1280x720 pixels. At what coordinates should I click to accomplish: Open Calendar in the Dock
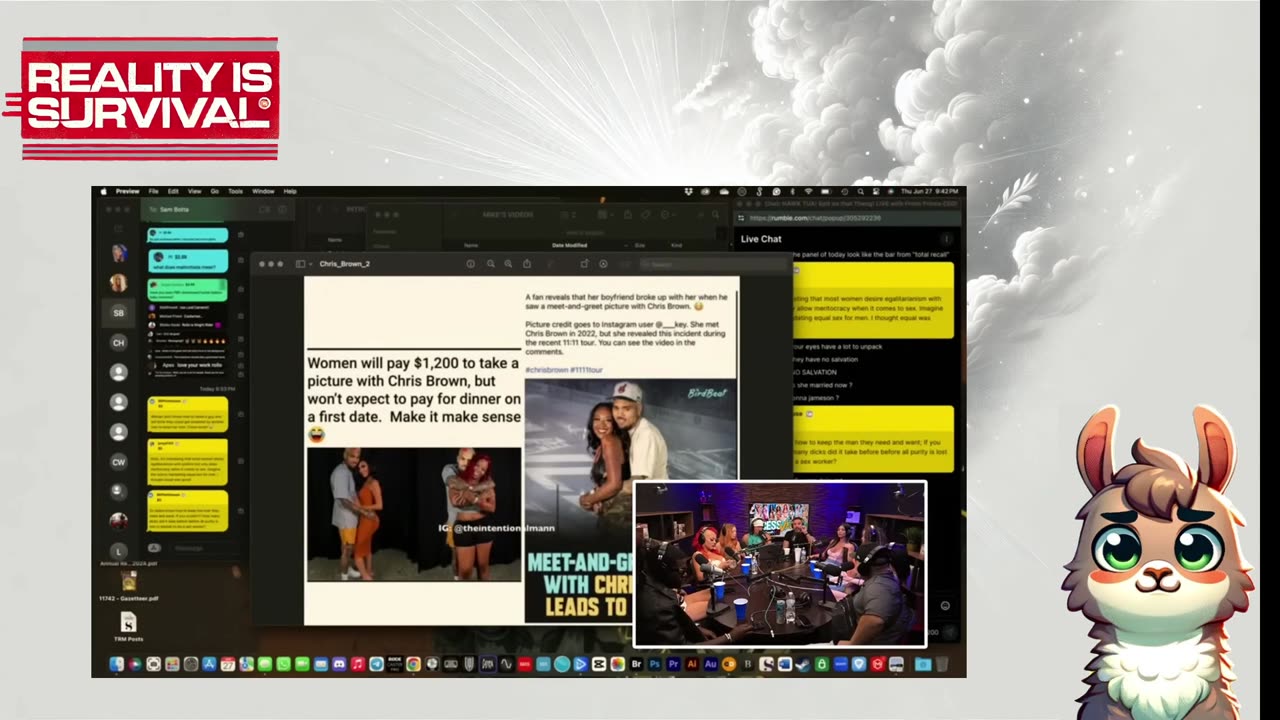pyautogui.click(x=228, y=664)
